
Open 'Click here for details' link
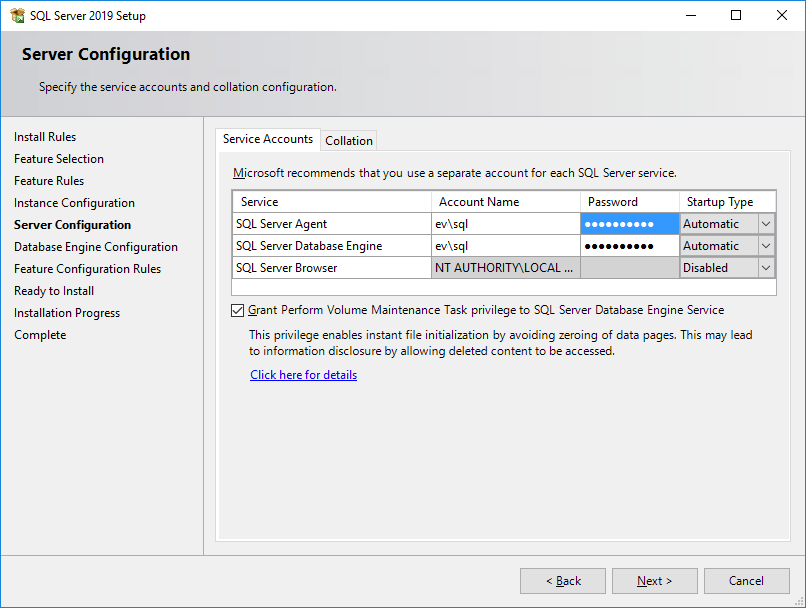303,374
